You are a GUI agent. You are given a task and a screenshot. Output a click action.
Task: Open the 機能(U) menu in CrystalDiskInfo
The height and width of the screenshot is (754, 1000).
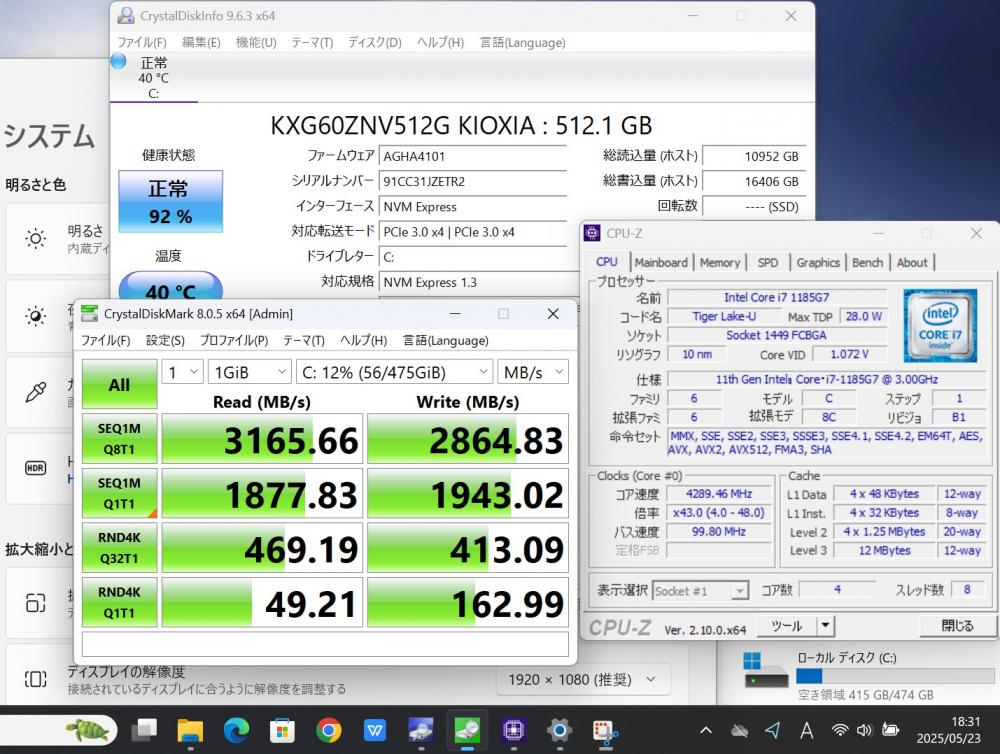[x=256, y=42]
